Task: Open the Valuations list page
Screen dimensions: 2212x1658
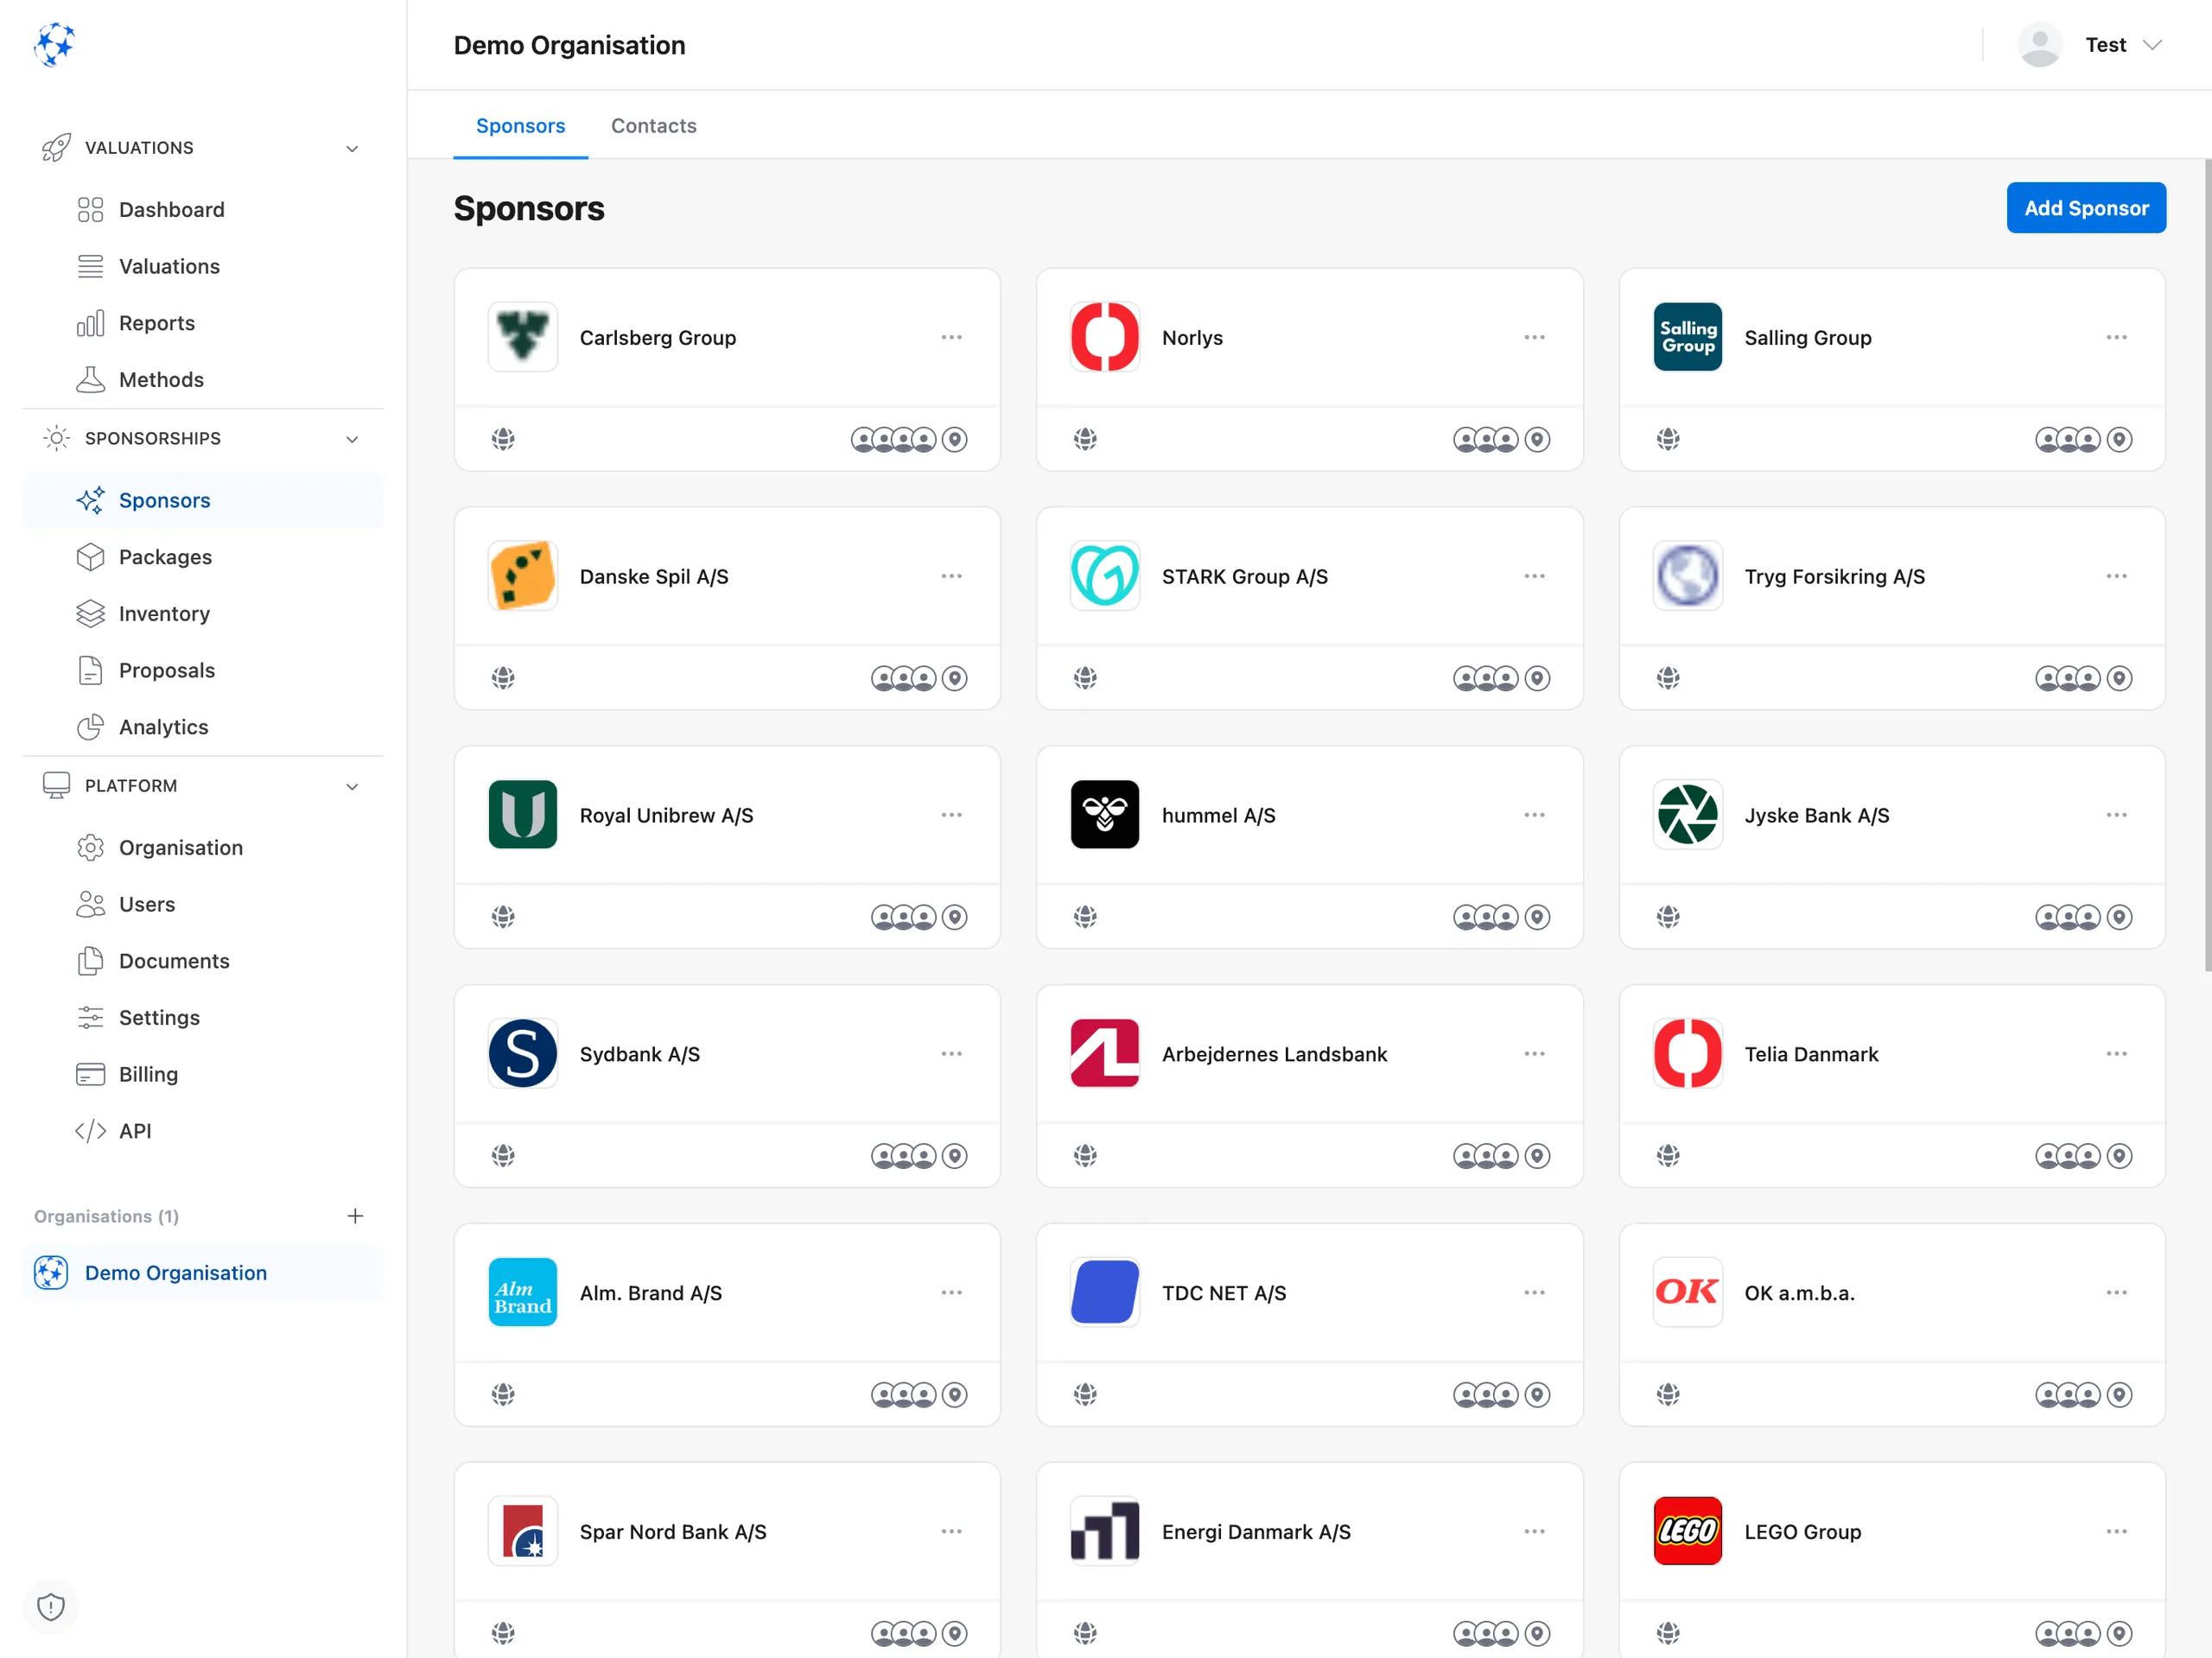Action: (x=203, y=266)
